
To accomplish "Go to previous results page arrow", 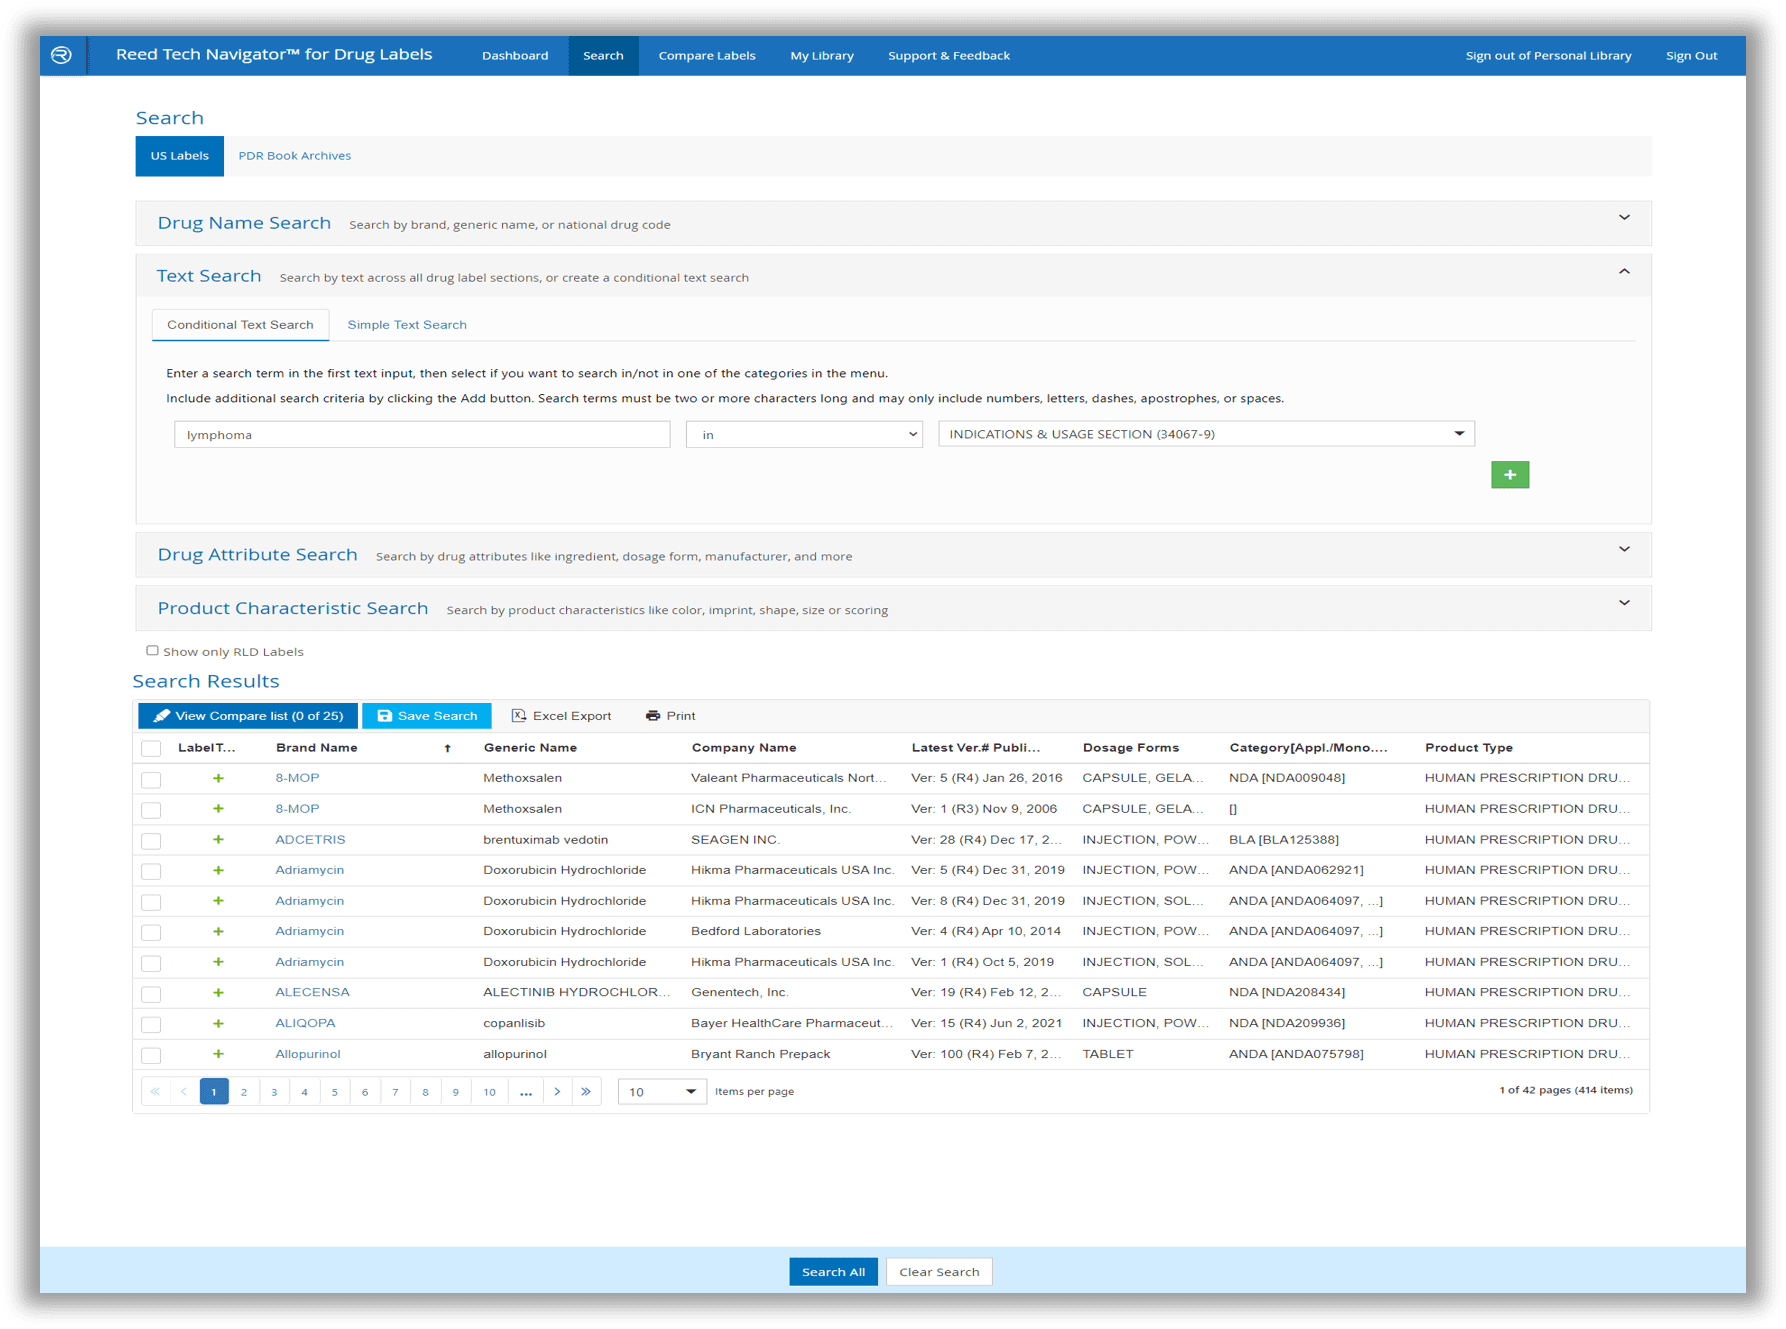I will (x=184, y=1091).
